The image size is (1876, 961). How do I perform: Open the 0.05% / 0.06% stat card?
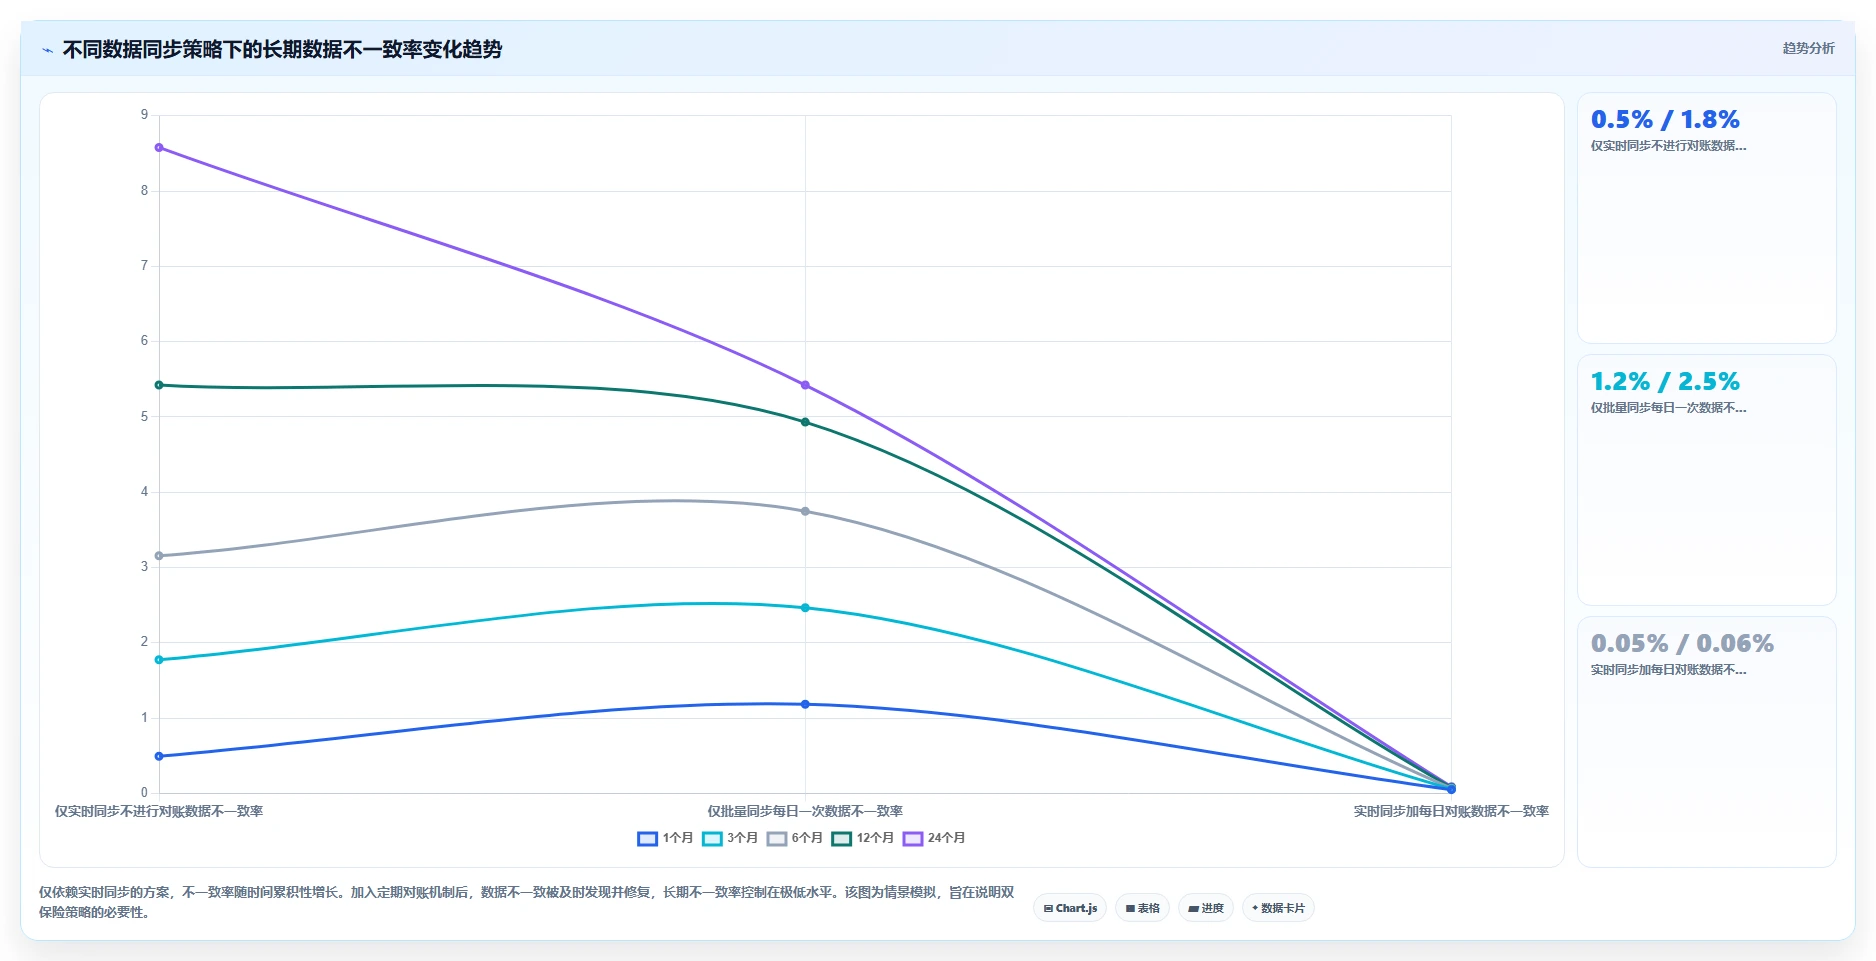tap(1706, 742)
